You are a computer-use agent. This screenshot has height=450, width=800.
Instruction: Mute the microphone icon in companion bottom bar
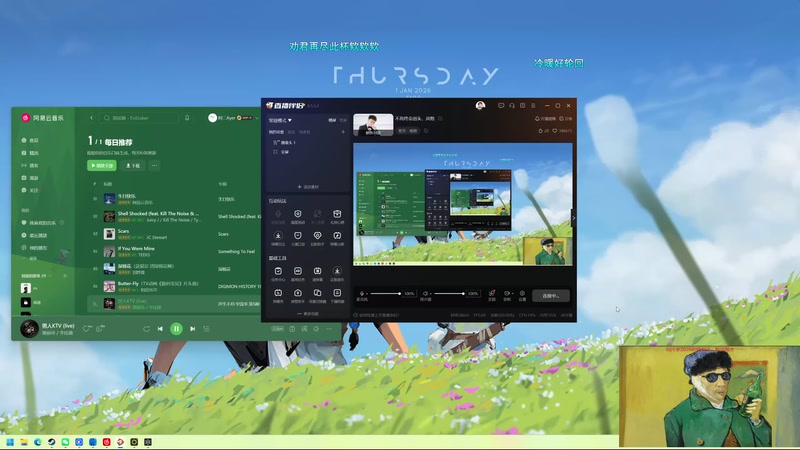coord(362,293)
